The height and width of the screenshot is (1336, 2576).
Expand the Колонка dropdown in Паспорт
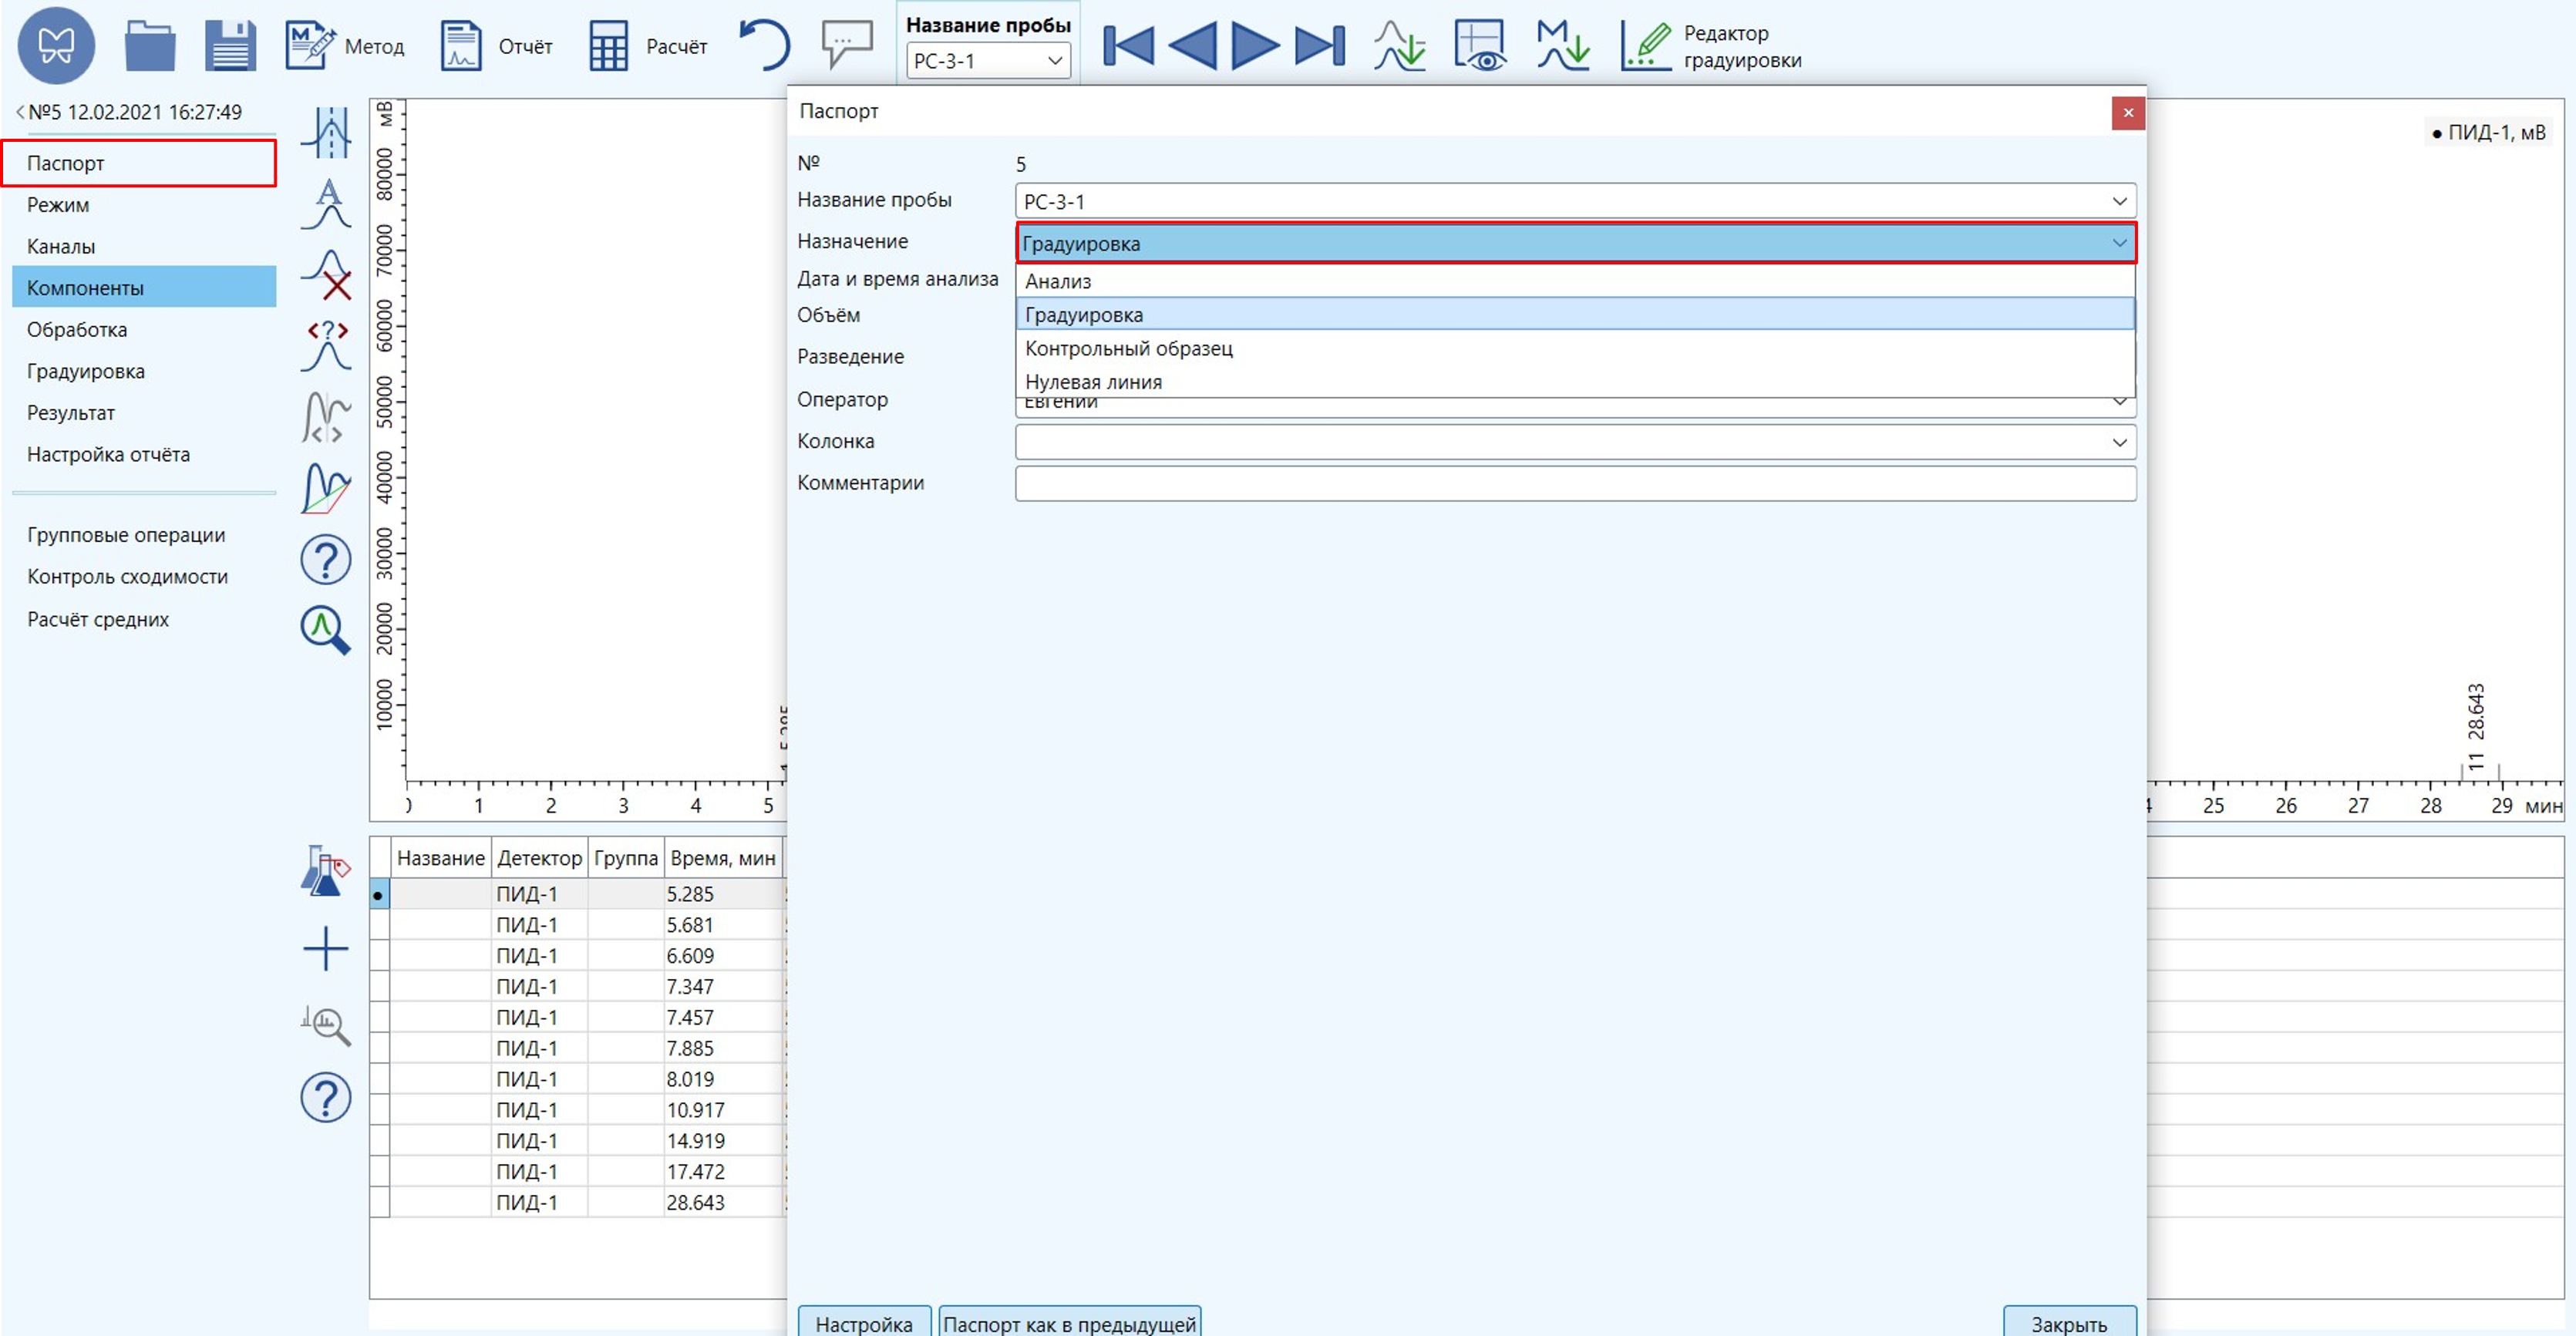pos(2118,442)
